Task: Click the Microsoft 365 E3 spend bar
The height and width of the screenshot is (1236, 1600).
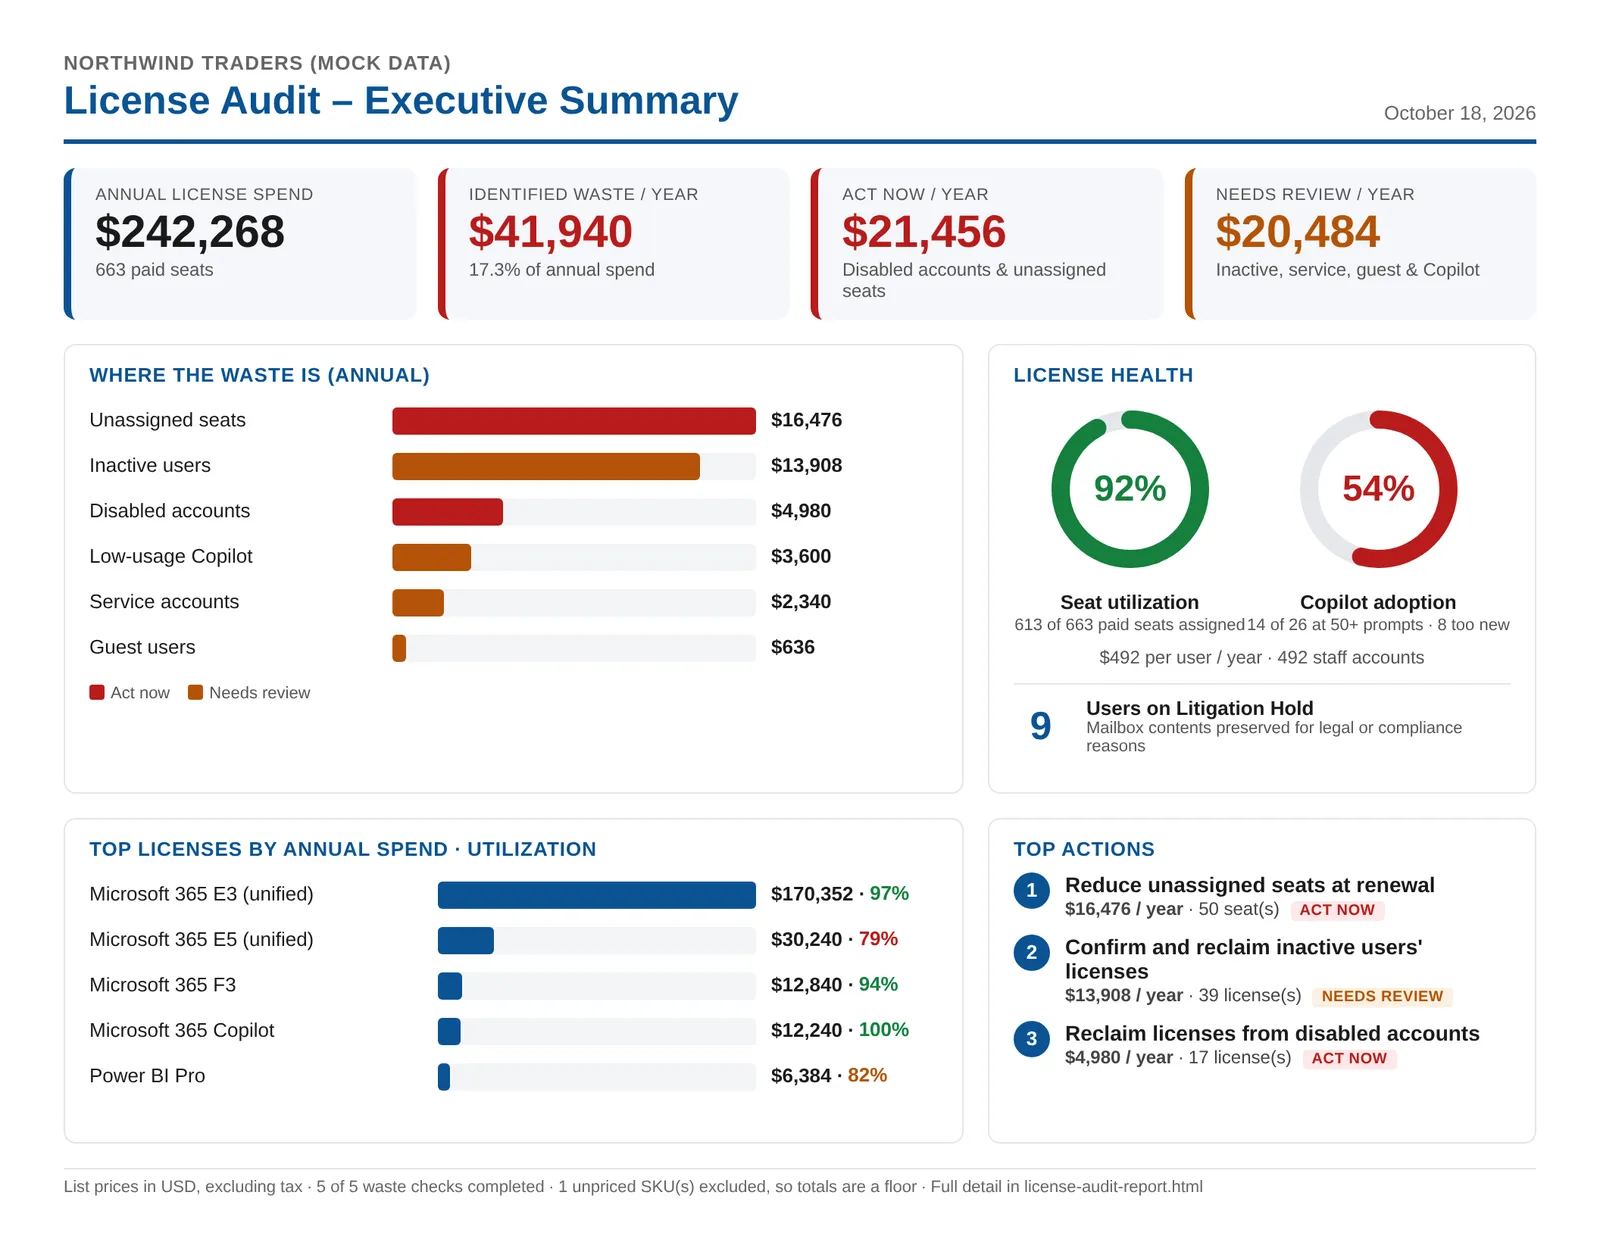Action: click(x=597, y=895)
